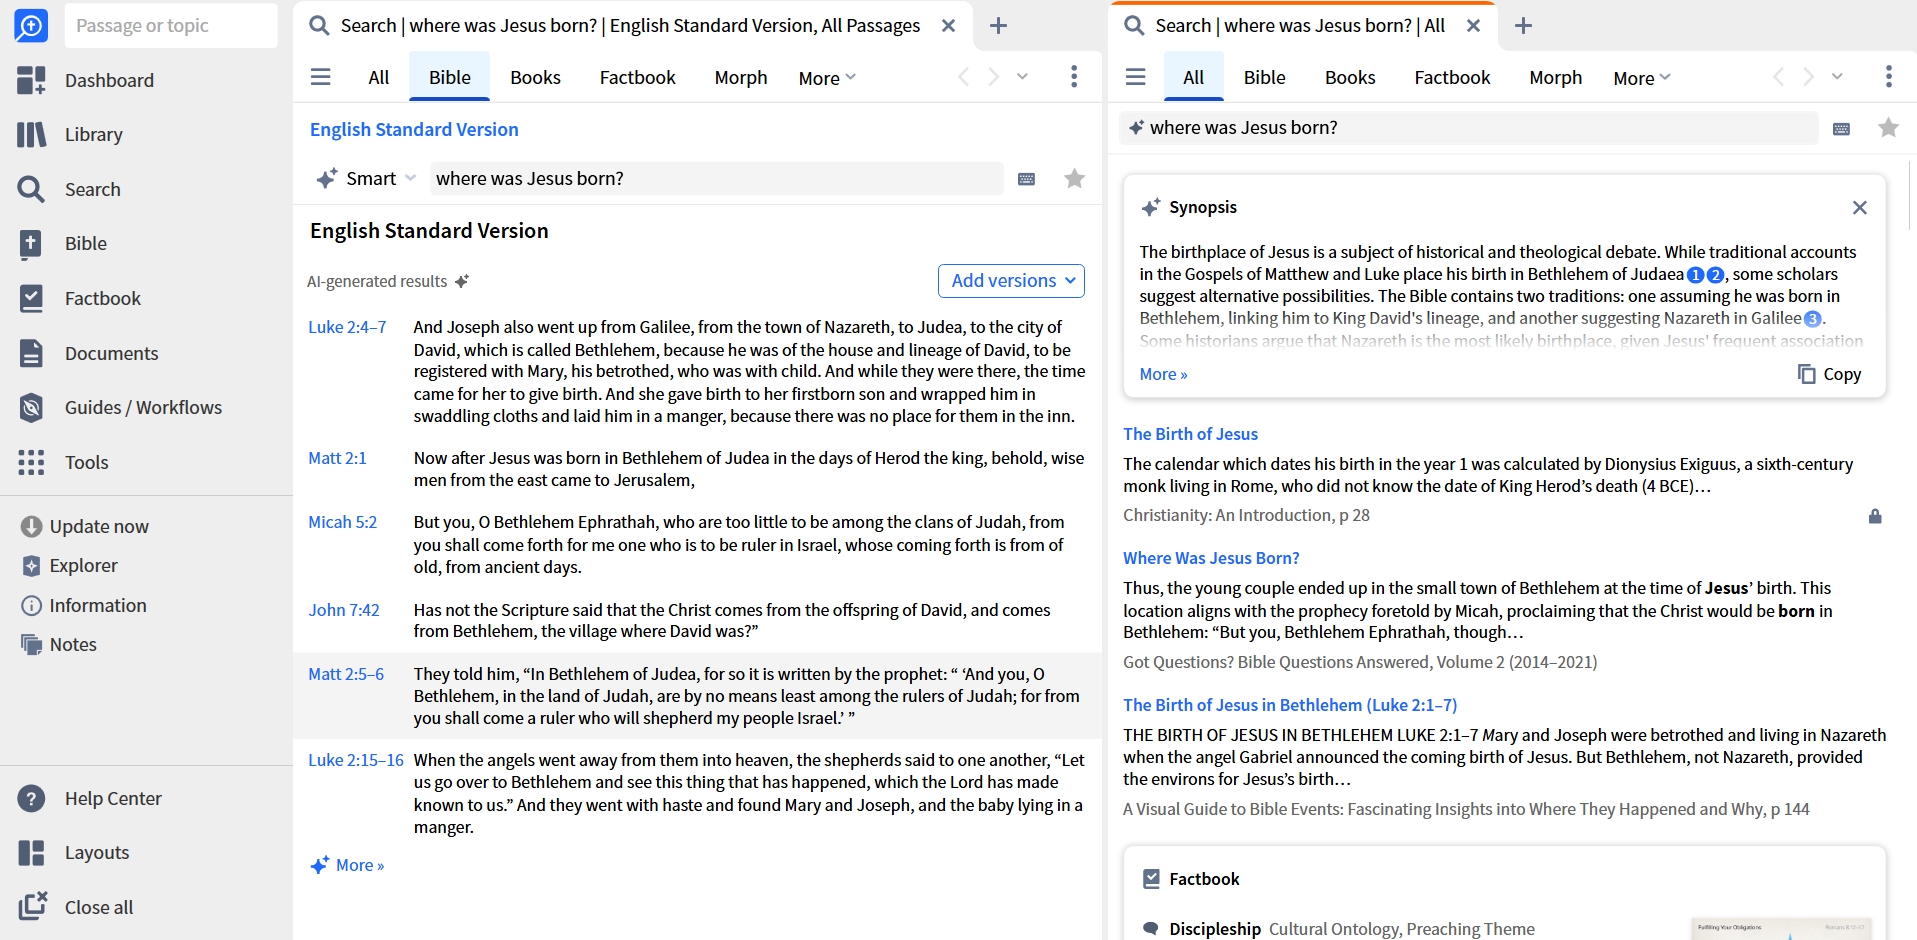
Task: Expand the More menu in right panel
Action: tap(1641, 78)
